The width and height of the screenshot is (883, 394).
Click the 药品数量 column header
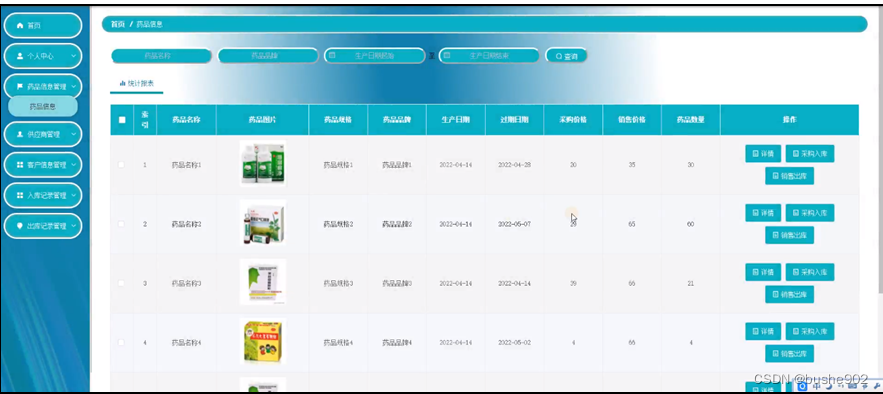point(690,120)
